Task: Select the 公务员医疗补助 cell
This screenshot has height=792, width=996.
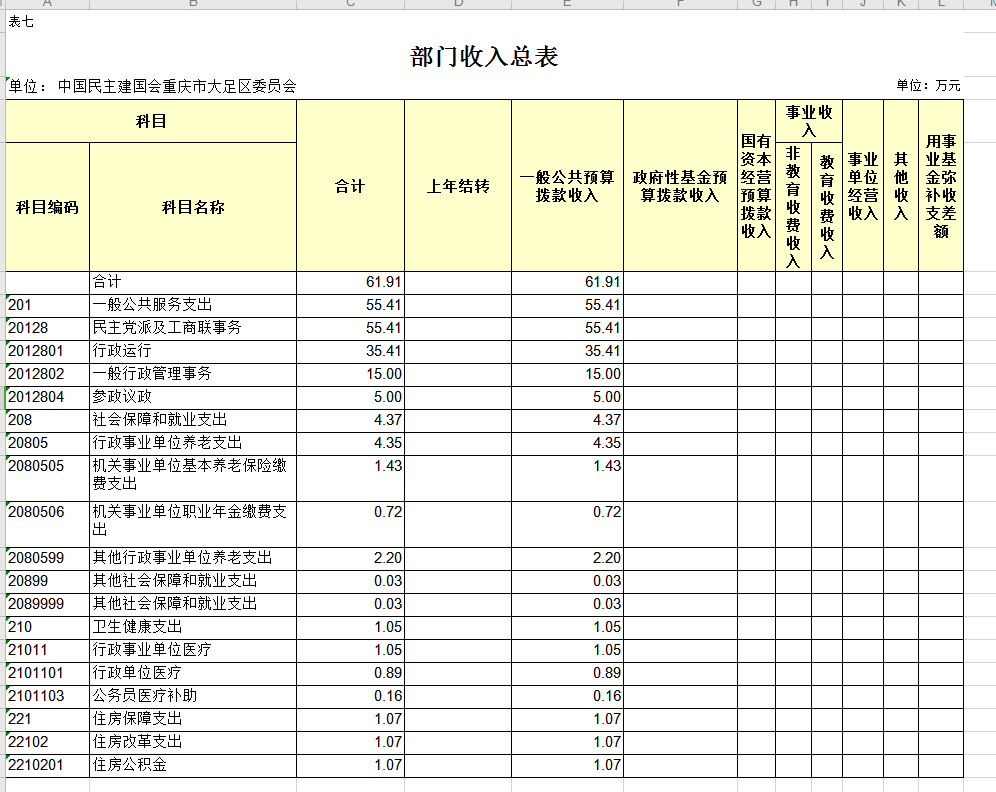Action: pyautogui.click(x=193, y=696)
